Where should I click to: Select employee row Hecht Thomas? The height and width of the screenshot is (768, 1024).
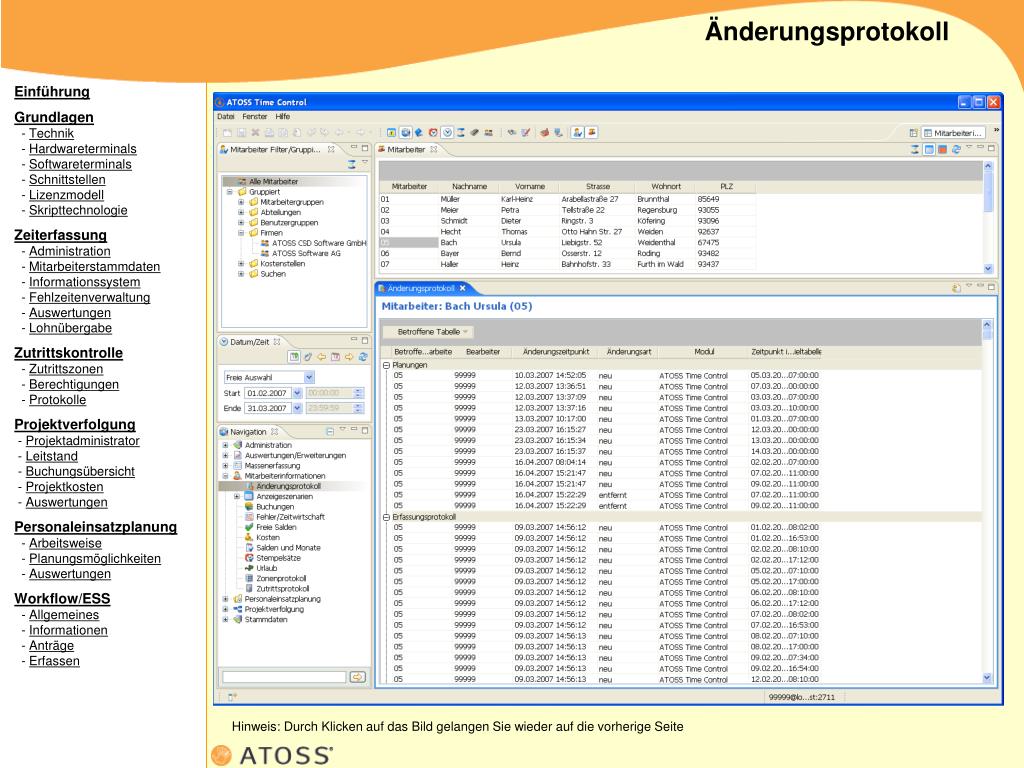[x=567, y=232]
